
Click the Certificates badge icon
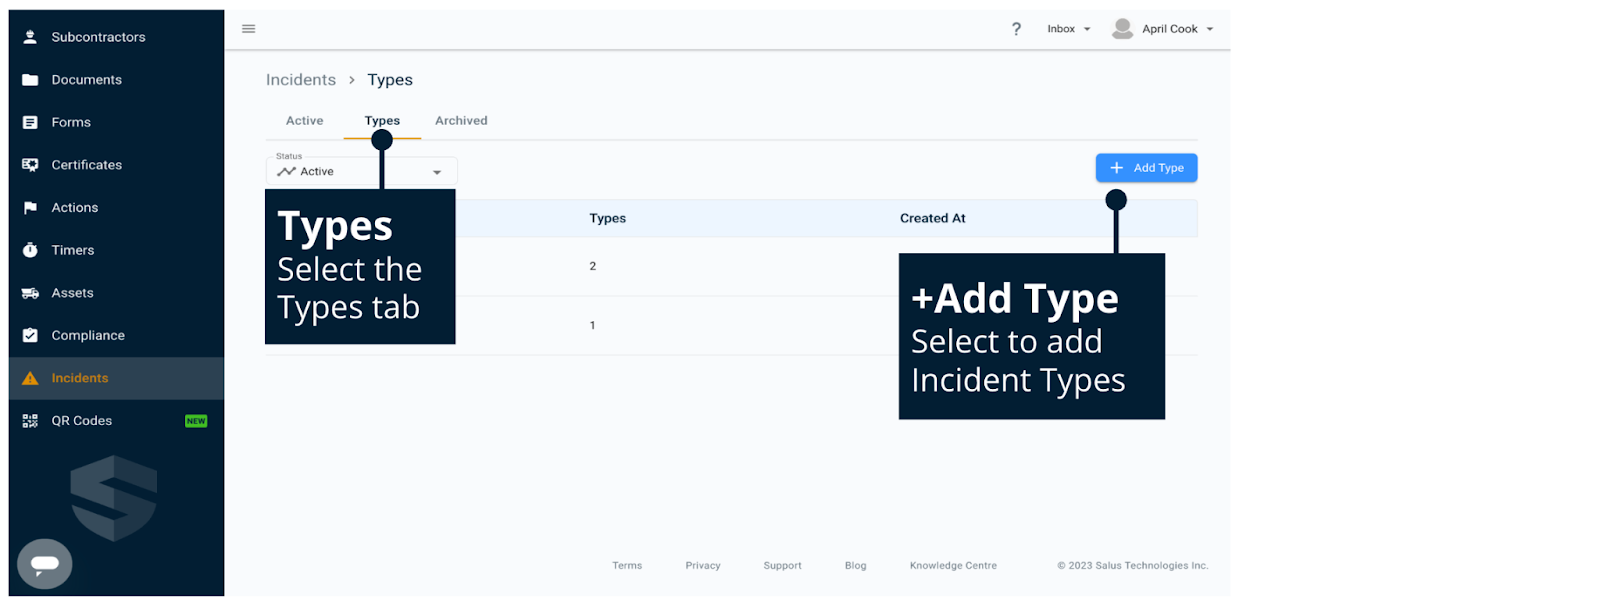click(x=30, y=165)
